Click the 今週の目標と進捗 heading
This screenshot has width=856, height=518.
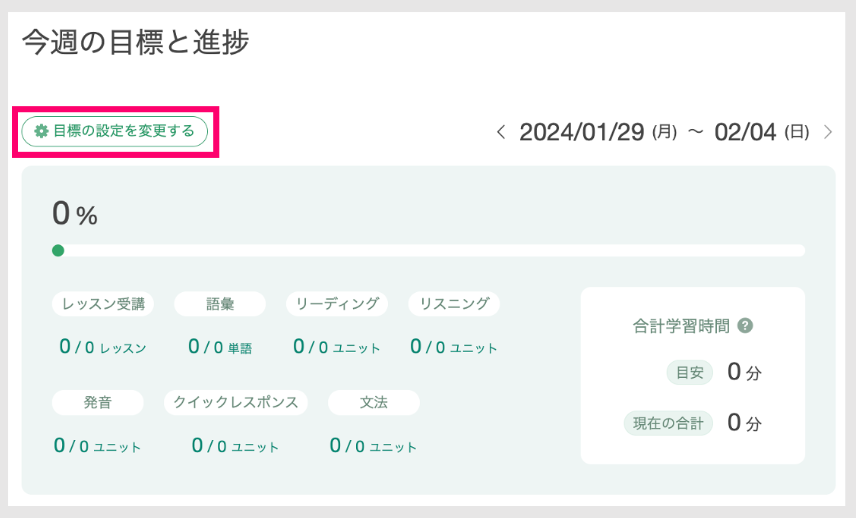point(135,42)
